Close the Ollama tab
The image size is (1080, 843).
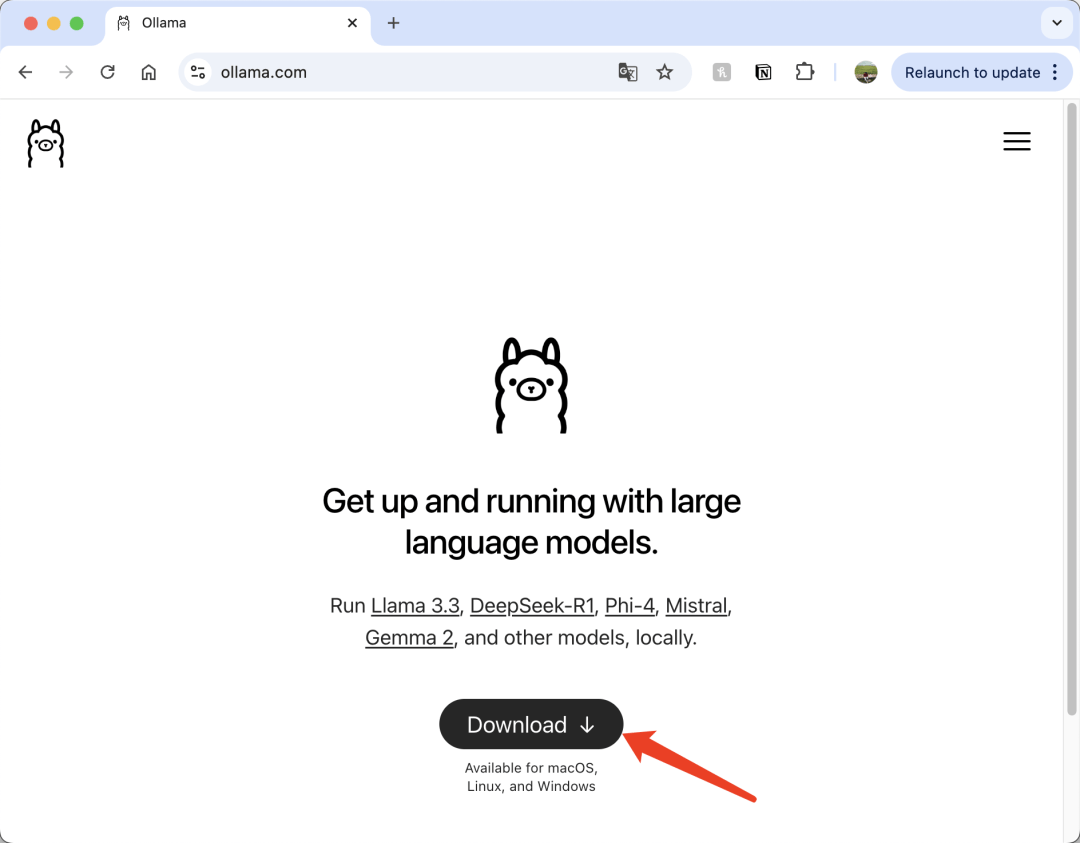[x=352, y=23]
